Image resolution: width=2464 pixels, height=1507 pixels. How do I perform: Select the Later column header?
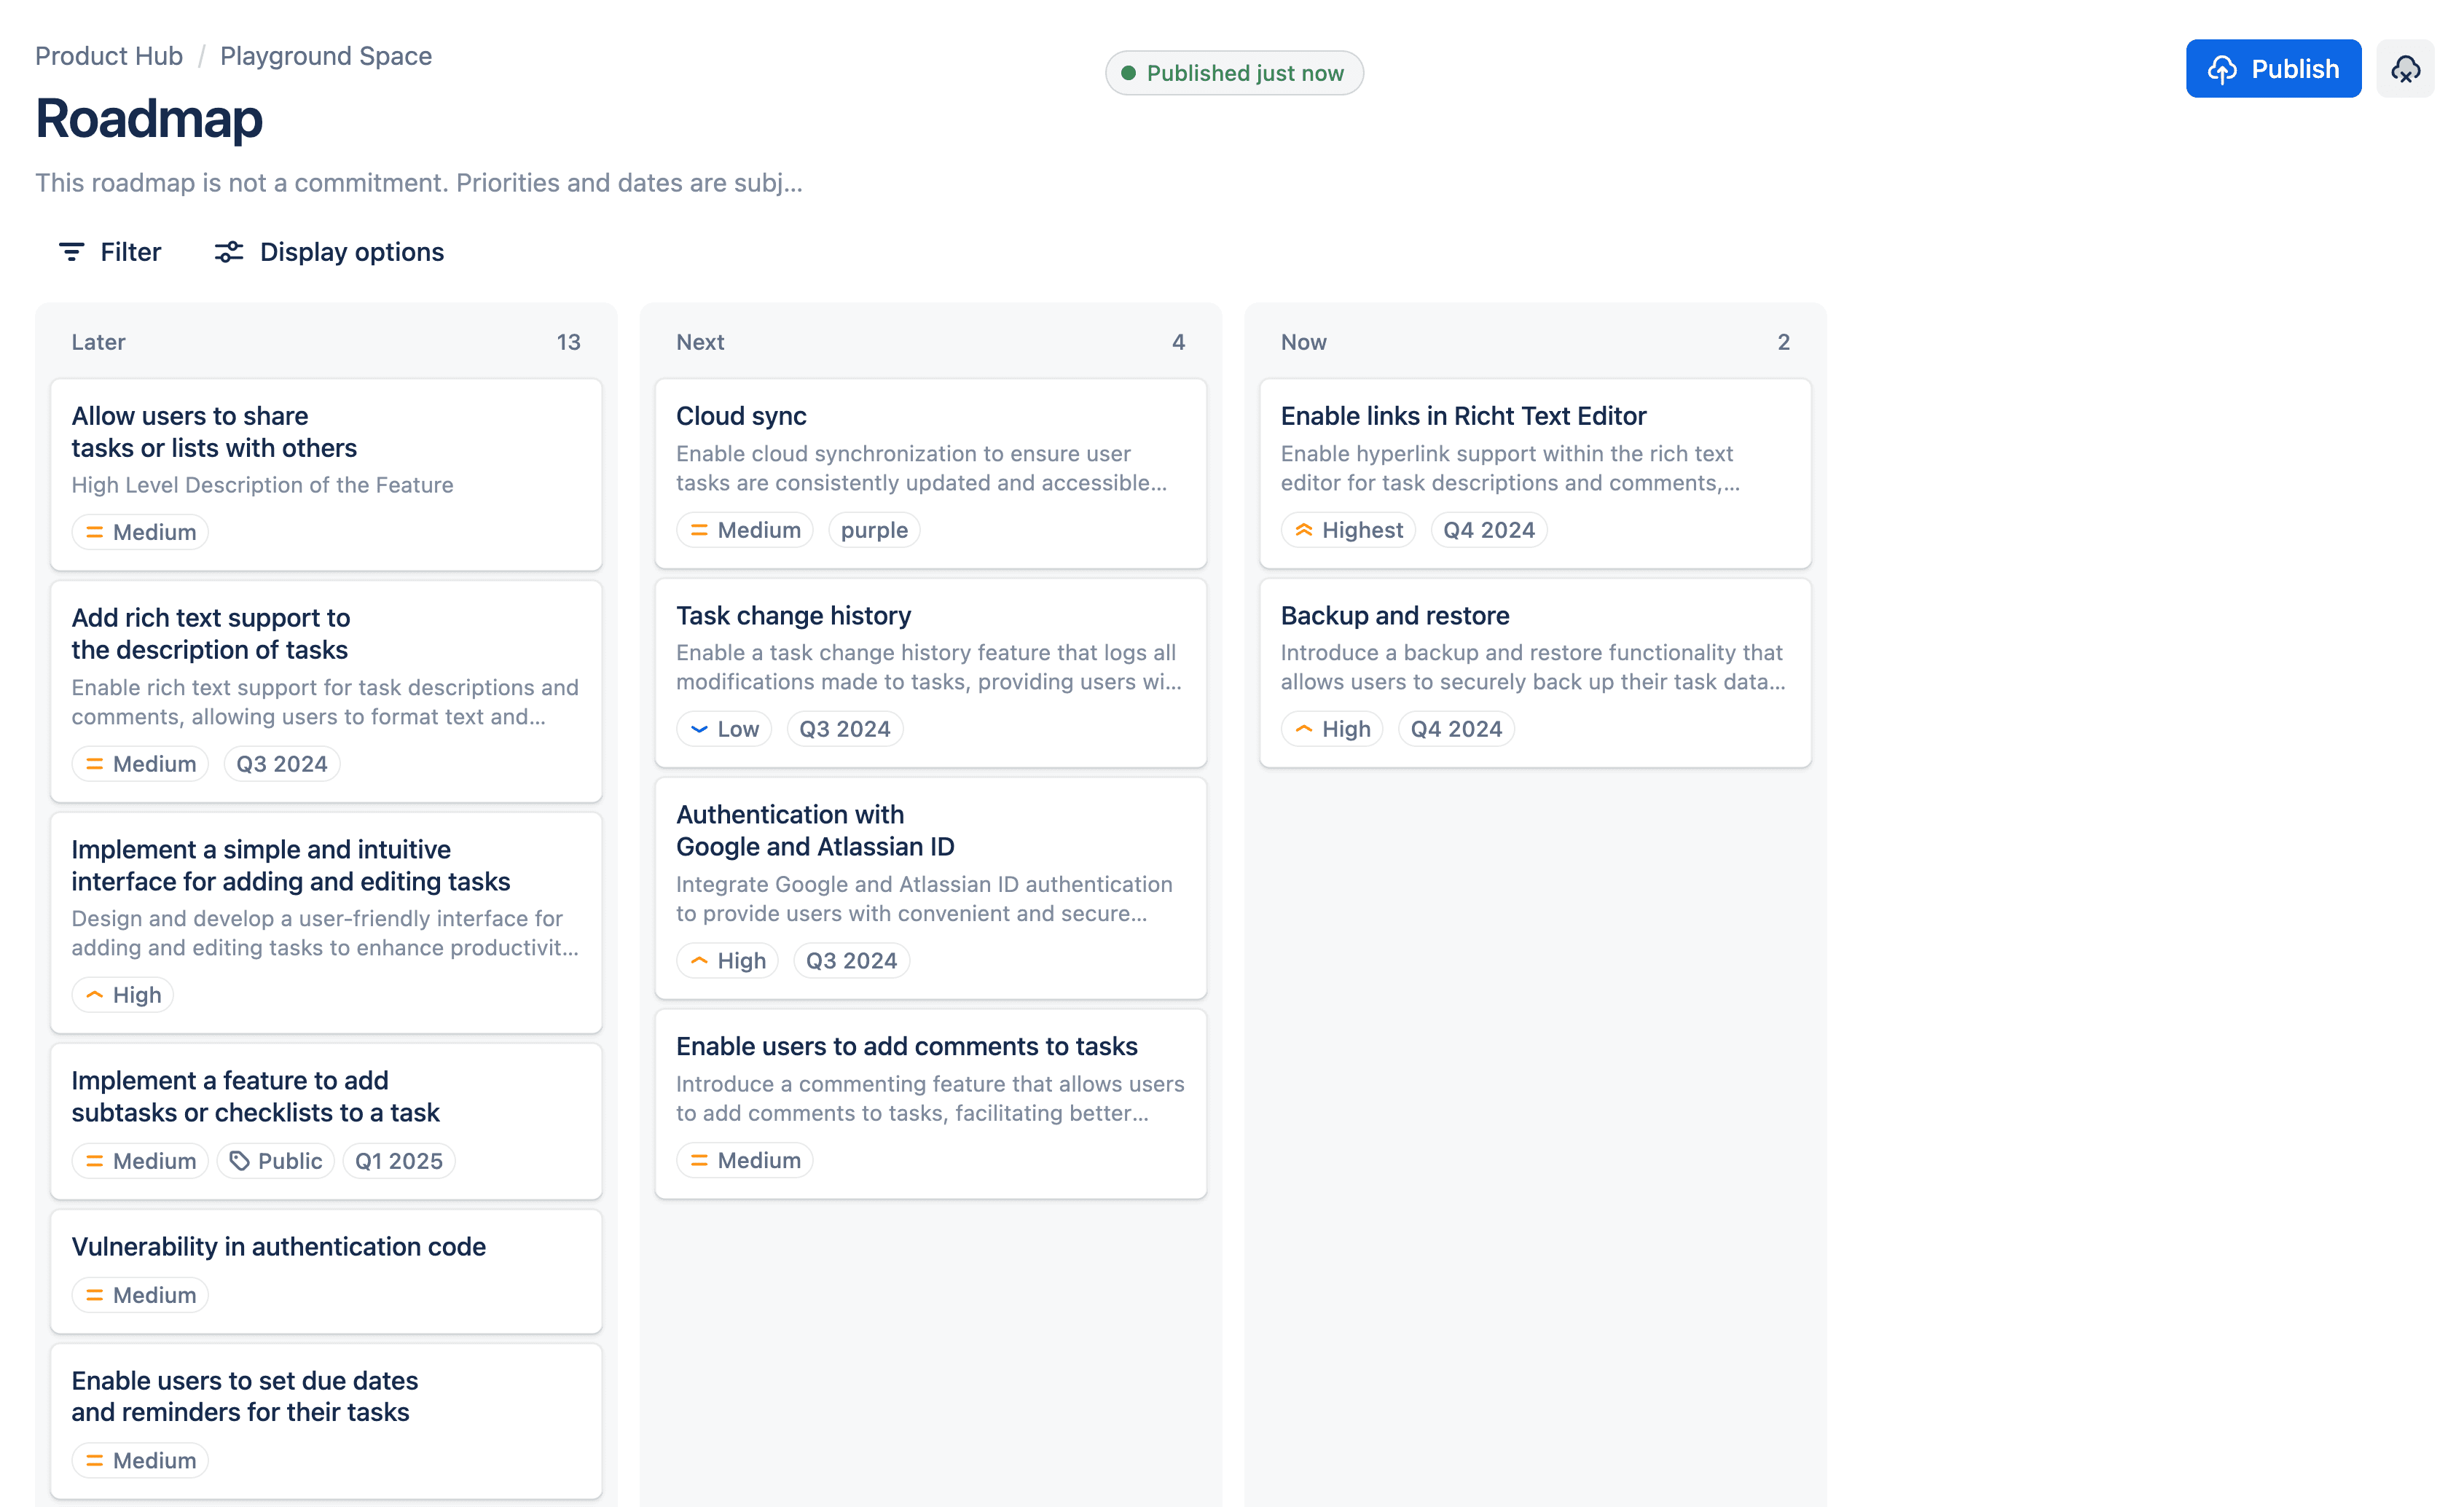pos(98,342)
